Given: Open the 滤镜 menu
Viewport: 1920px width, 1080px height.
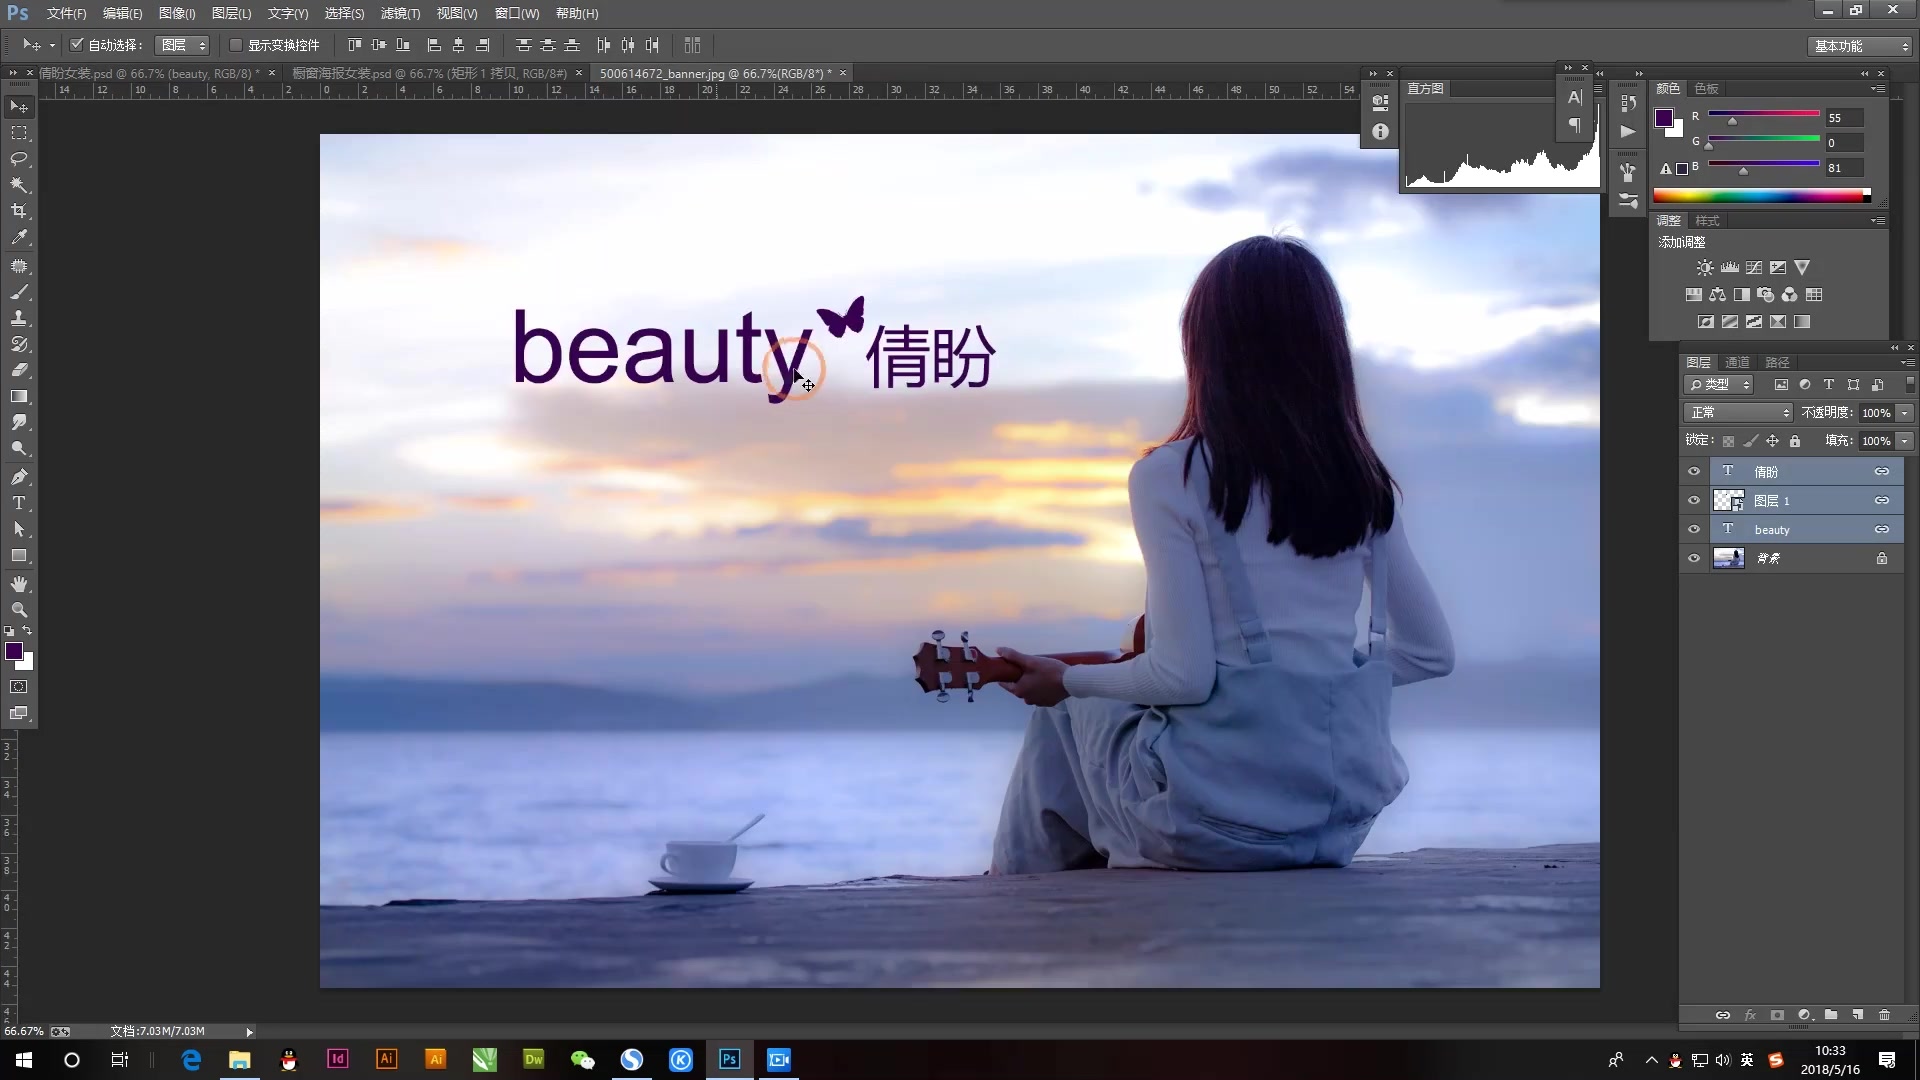Looking at the screenshot, I should point(401,13).
